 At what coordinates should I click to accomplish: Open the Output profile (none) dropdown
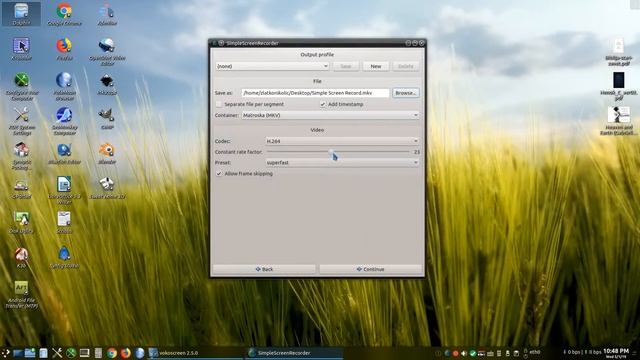(272, 66)
